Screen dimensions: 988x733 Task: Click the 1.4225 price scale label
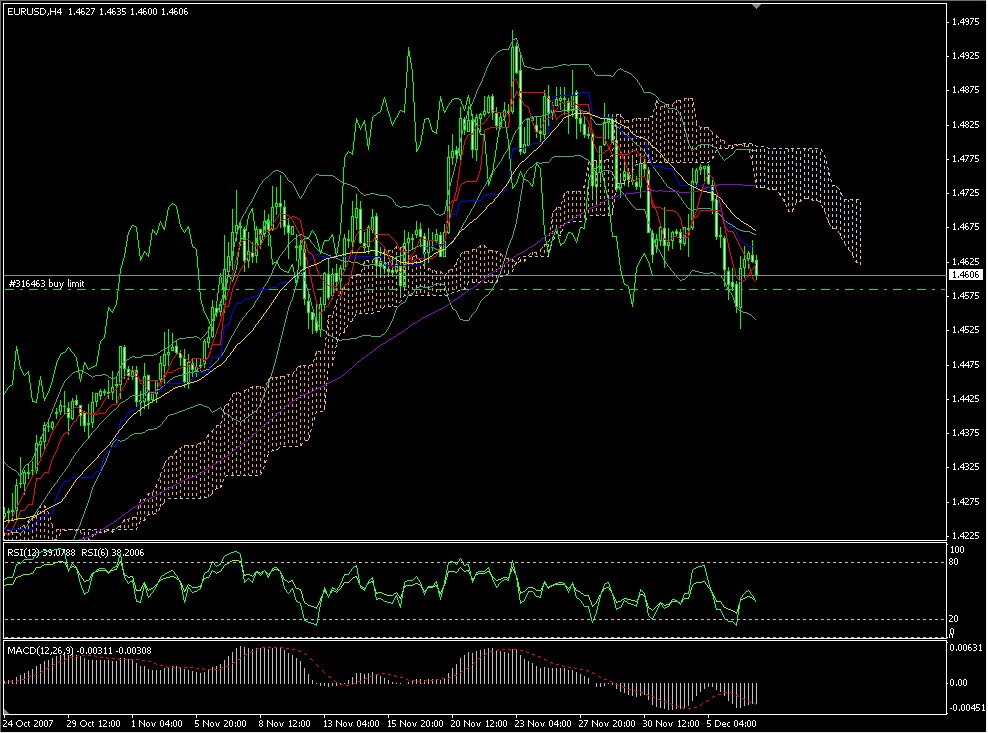tap(966, 535)
